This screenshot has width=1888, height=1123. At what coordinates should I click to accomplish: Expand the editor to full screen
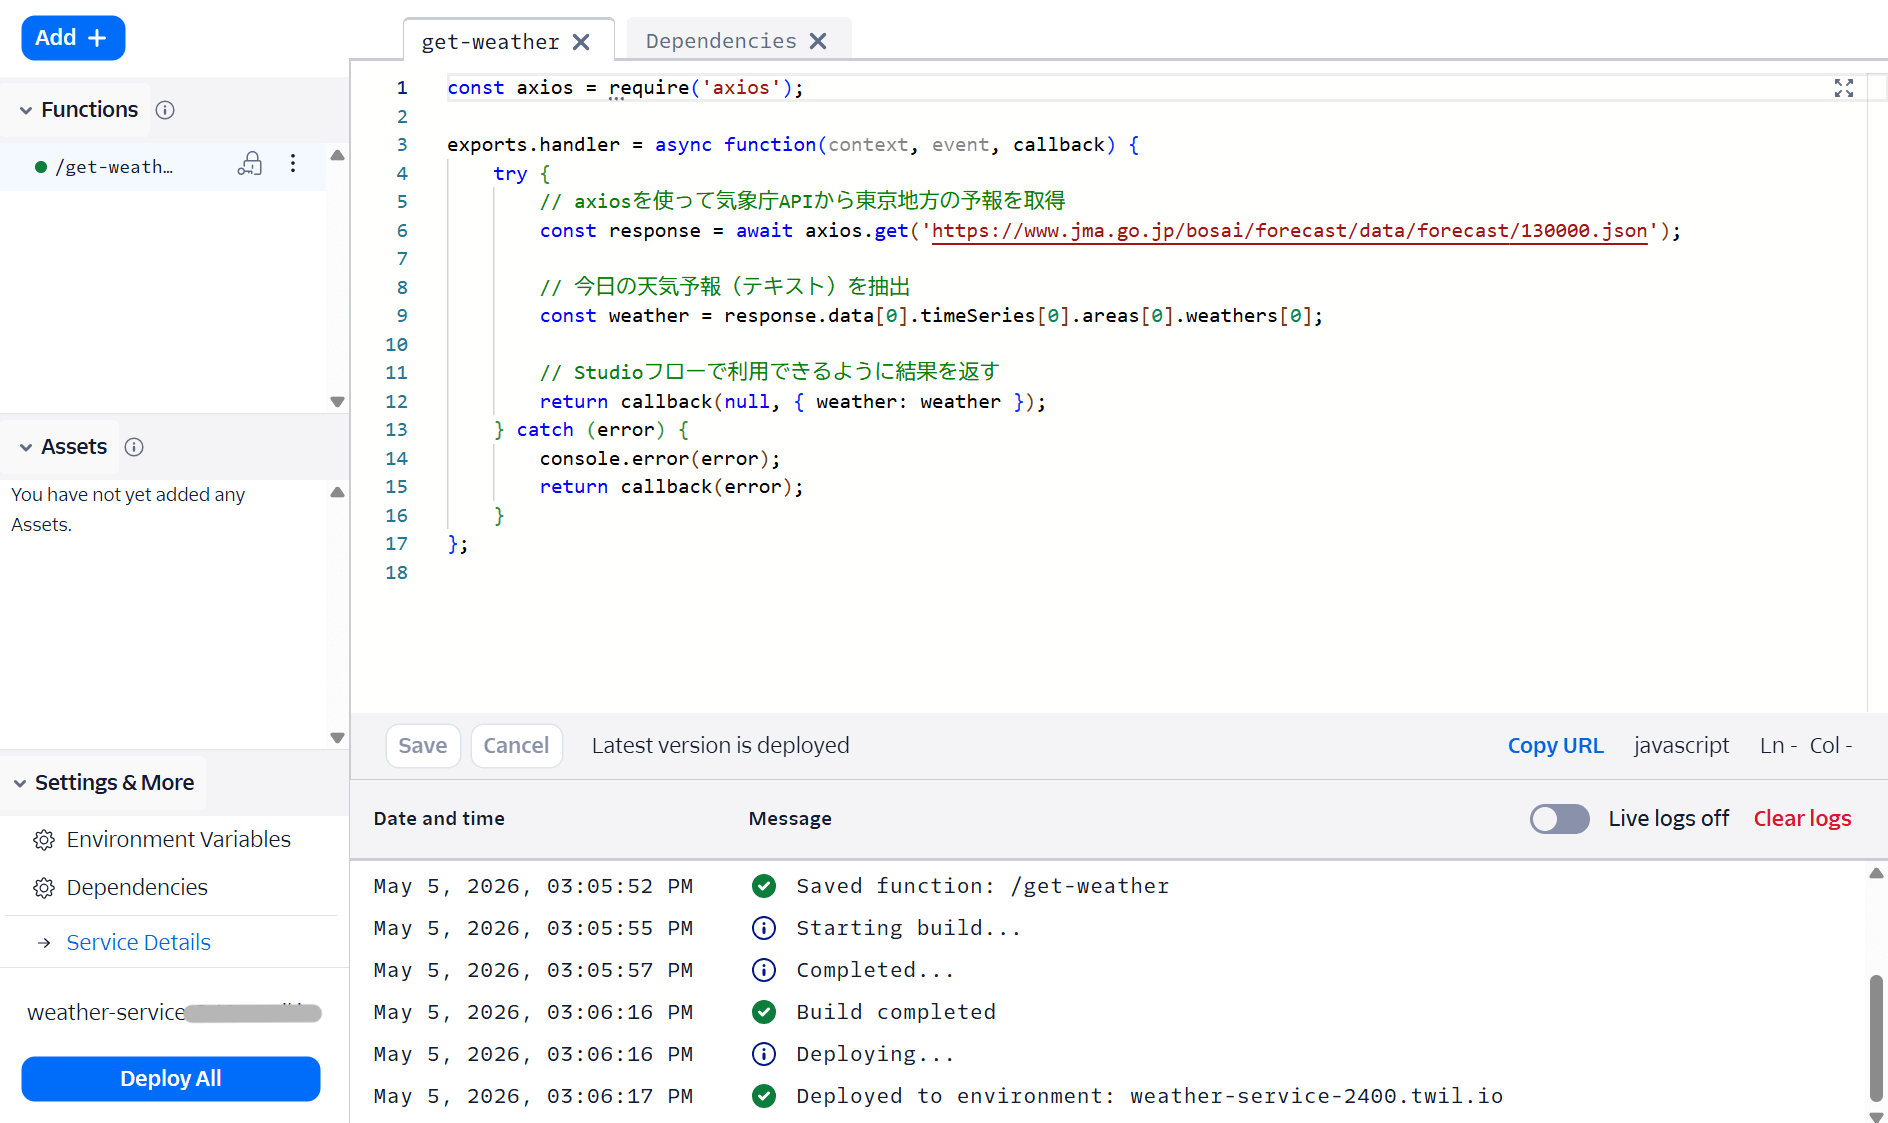click(1844, 88)
